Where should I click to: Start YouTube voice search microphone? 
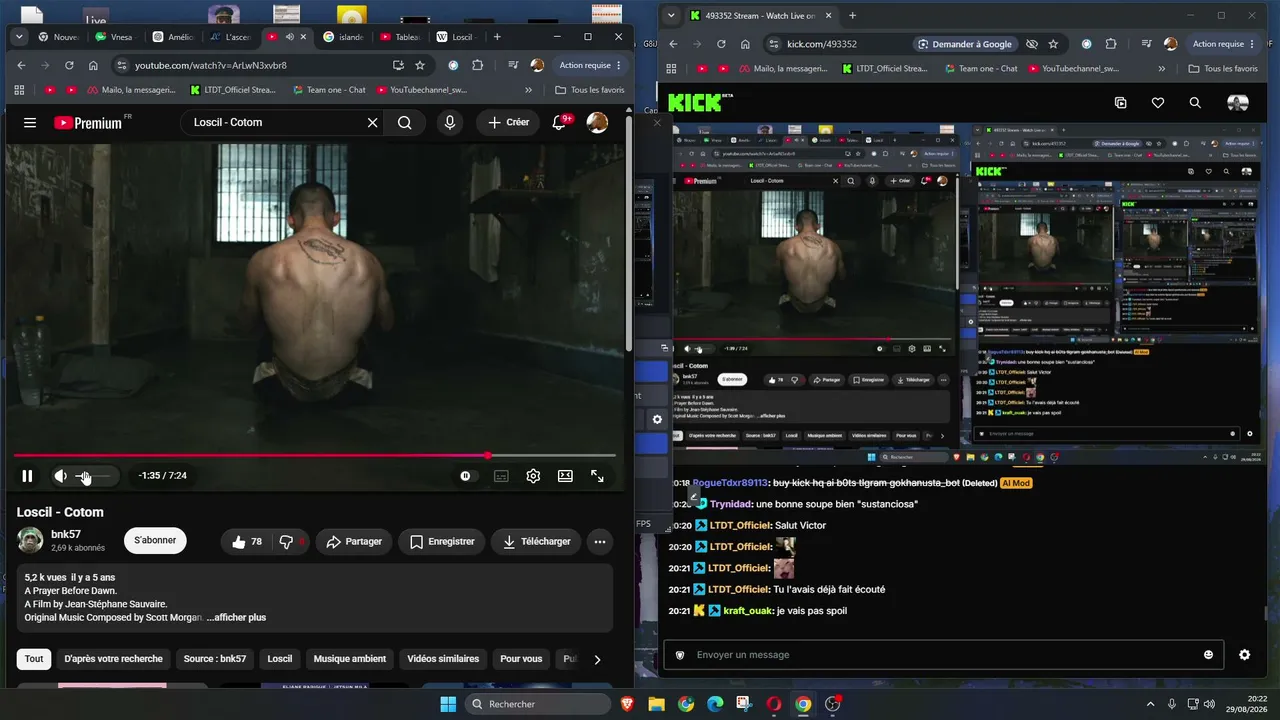pos(450,123)
